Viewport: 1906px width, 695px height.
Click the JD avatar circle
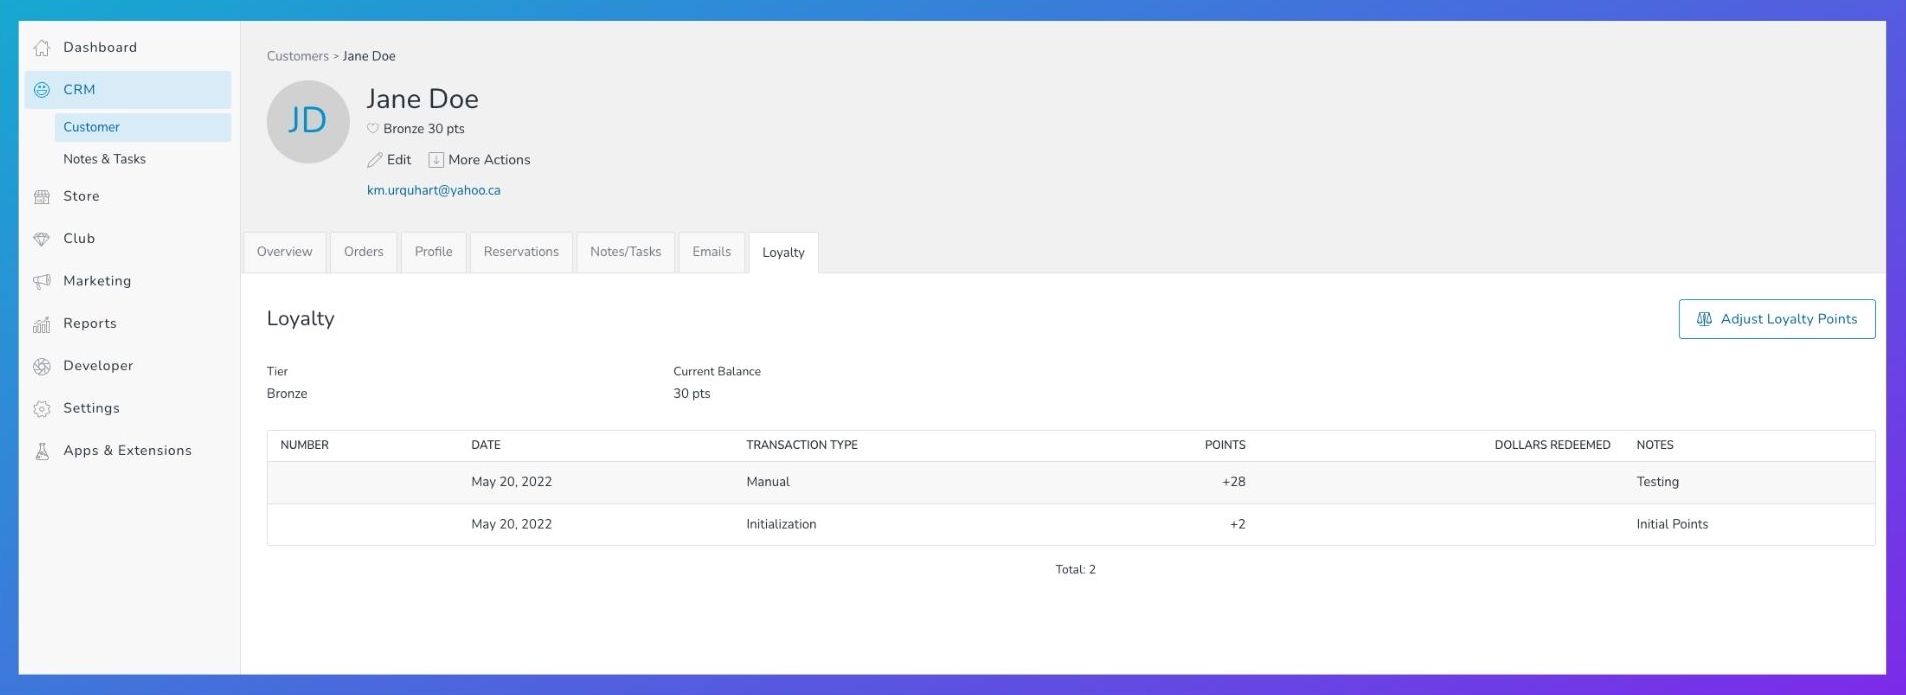308,122
